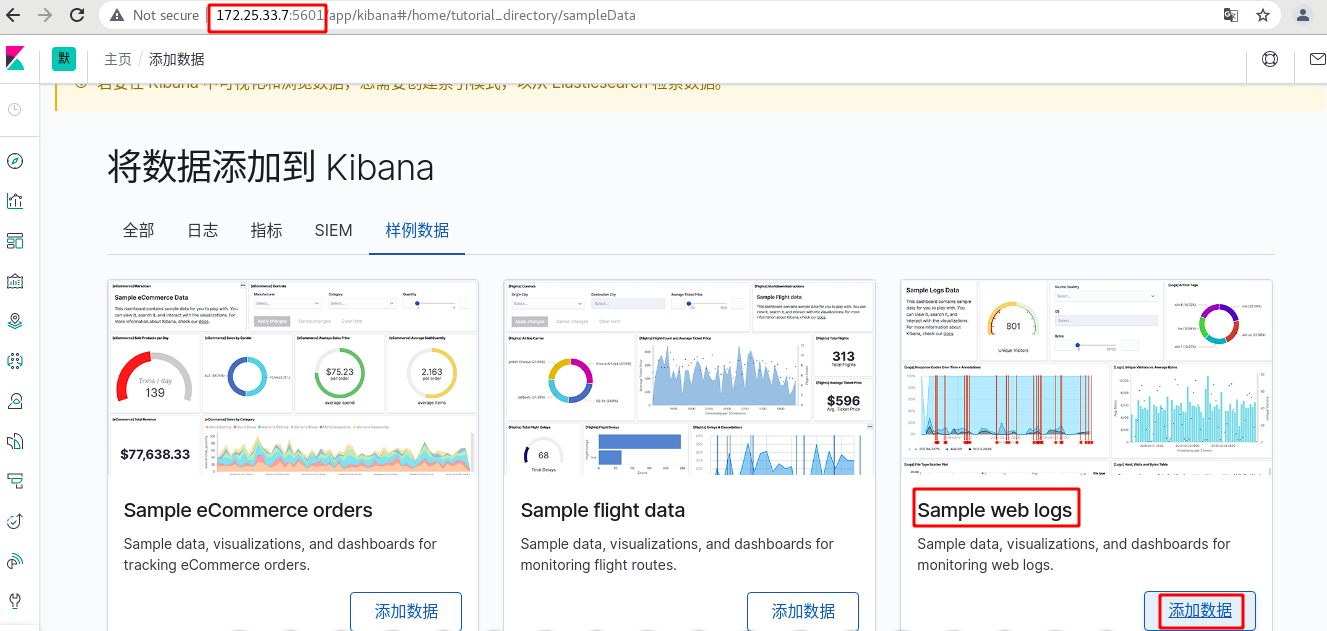Open Visualize chart icon in sidebar
Viewport: 1327px width, 631px height.
[x=15, y=201]
